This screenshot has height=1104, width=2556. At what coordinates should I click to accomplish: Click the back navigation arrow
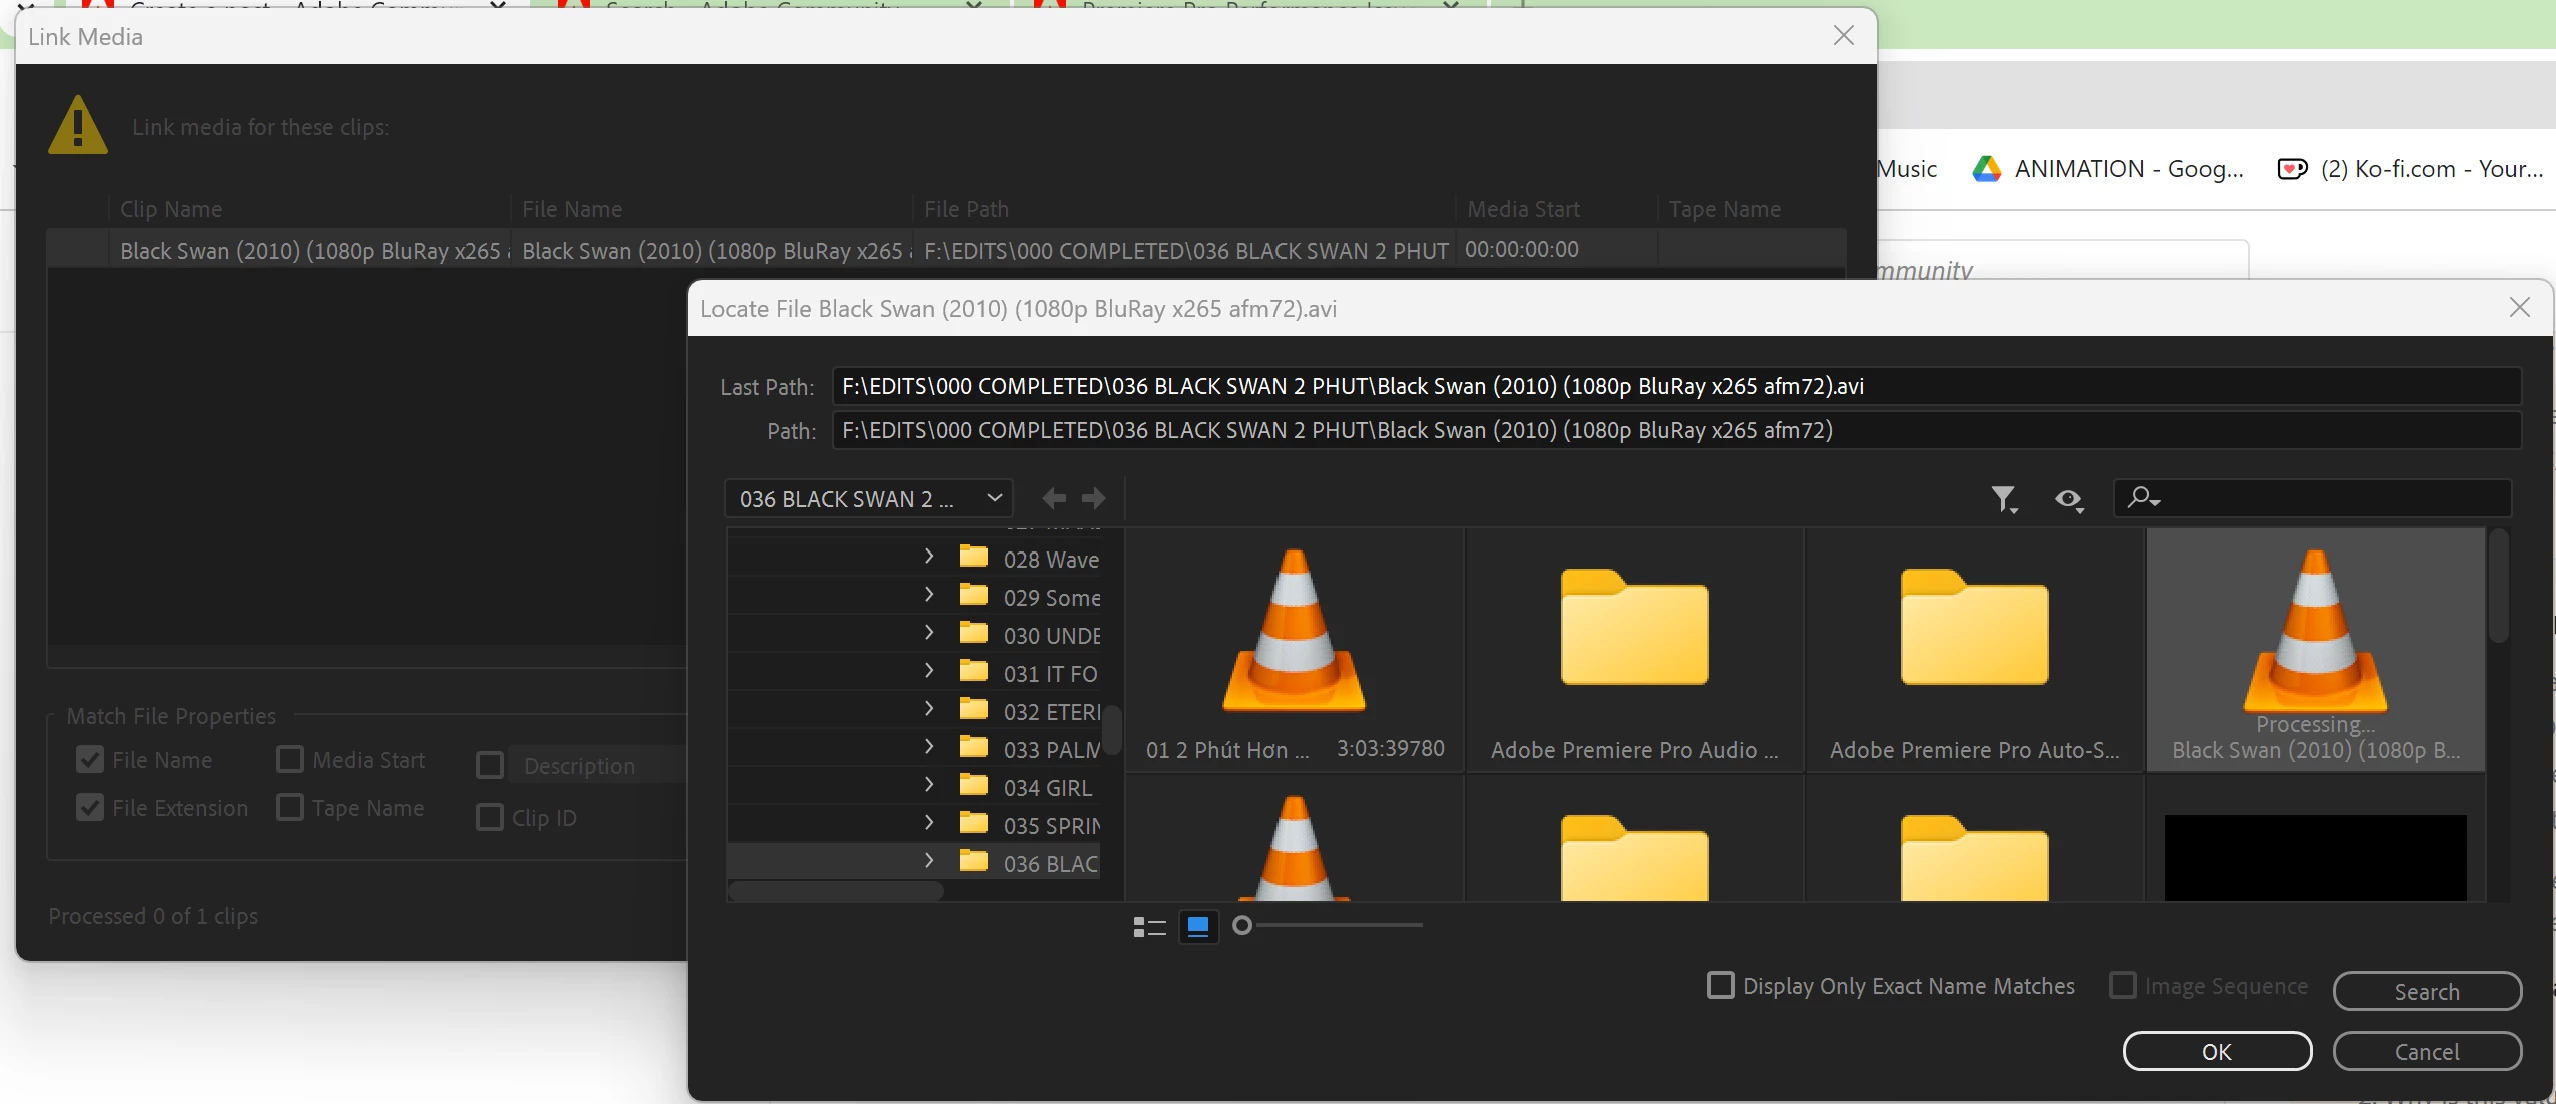1053,498
